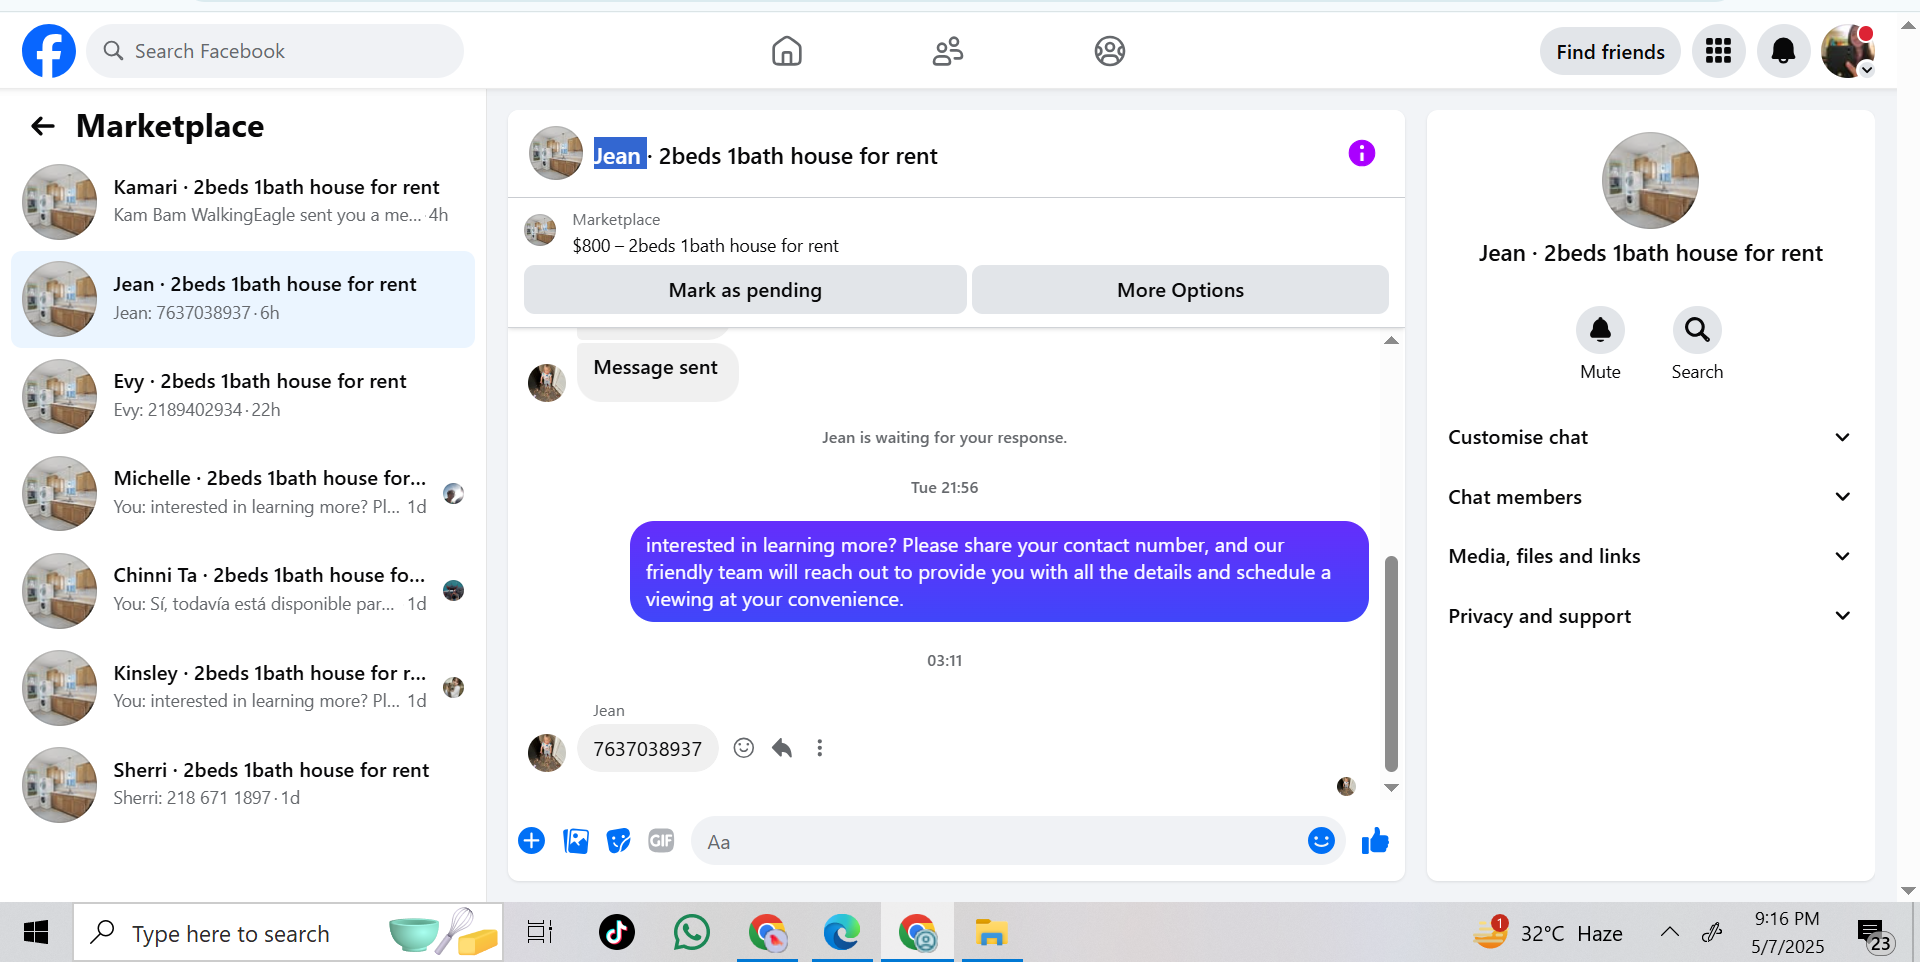Image resolution: width=1920 pixels, height=962 pixels.
Task: Open the sticker picker
Action: [619, 841]
